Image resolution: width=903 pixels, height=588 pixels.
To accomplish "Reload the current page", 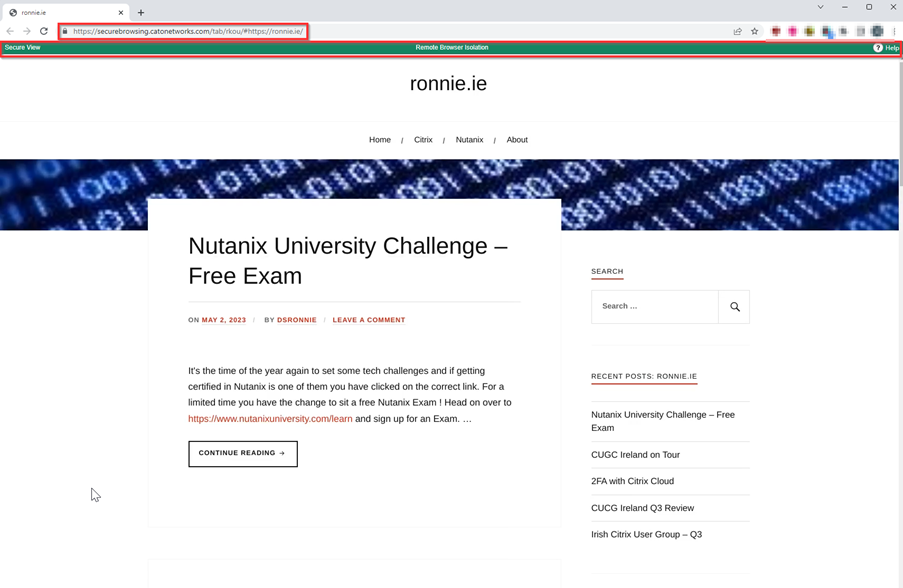I will point(44,31).
